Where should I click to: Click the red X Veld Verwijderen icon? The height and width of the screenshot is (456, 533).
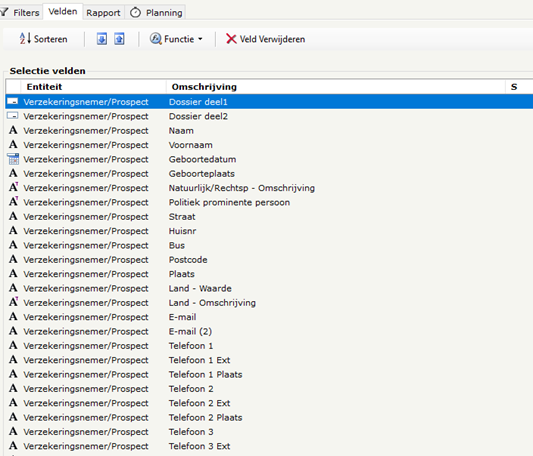coord(231,39)
